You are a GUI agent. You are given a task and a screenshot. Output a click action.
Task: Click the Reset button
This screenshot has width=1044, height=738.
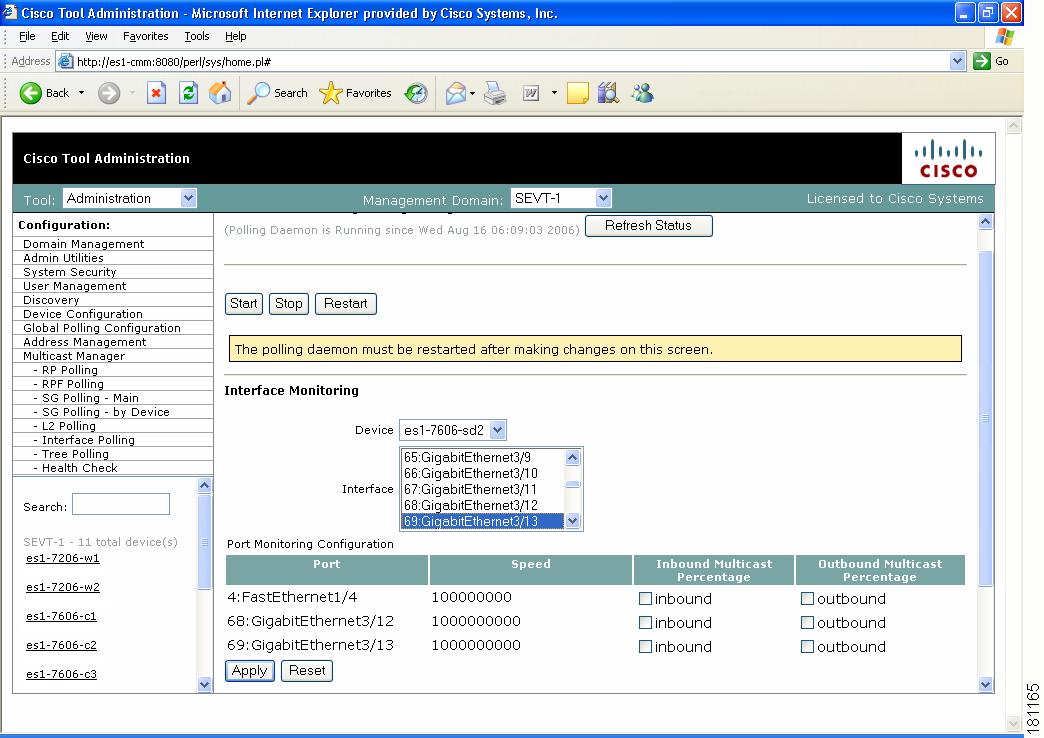(x=307, y=671)
